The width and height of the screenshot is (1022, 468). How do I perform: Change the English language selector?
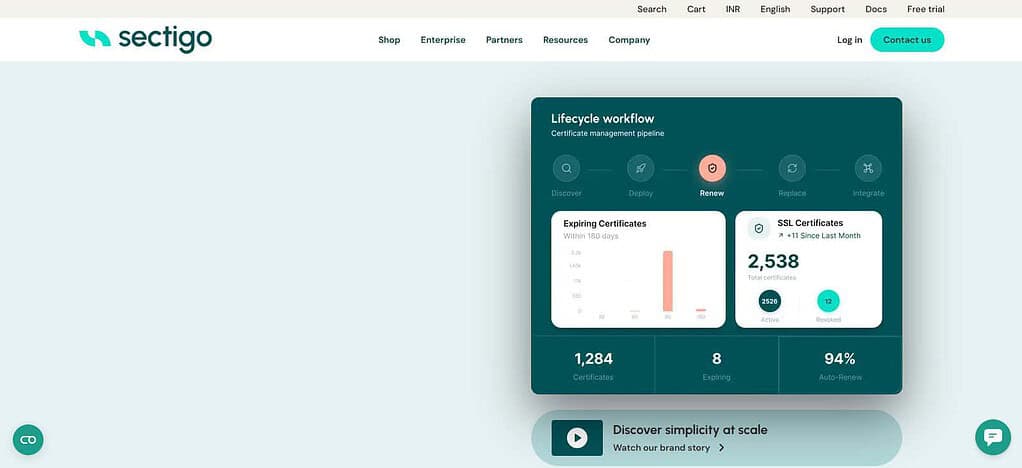click(775, 9)
